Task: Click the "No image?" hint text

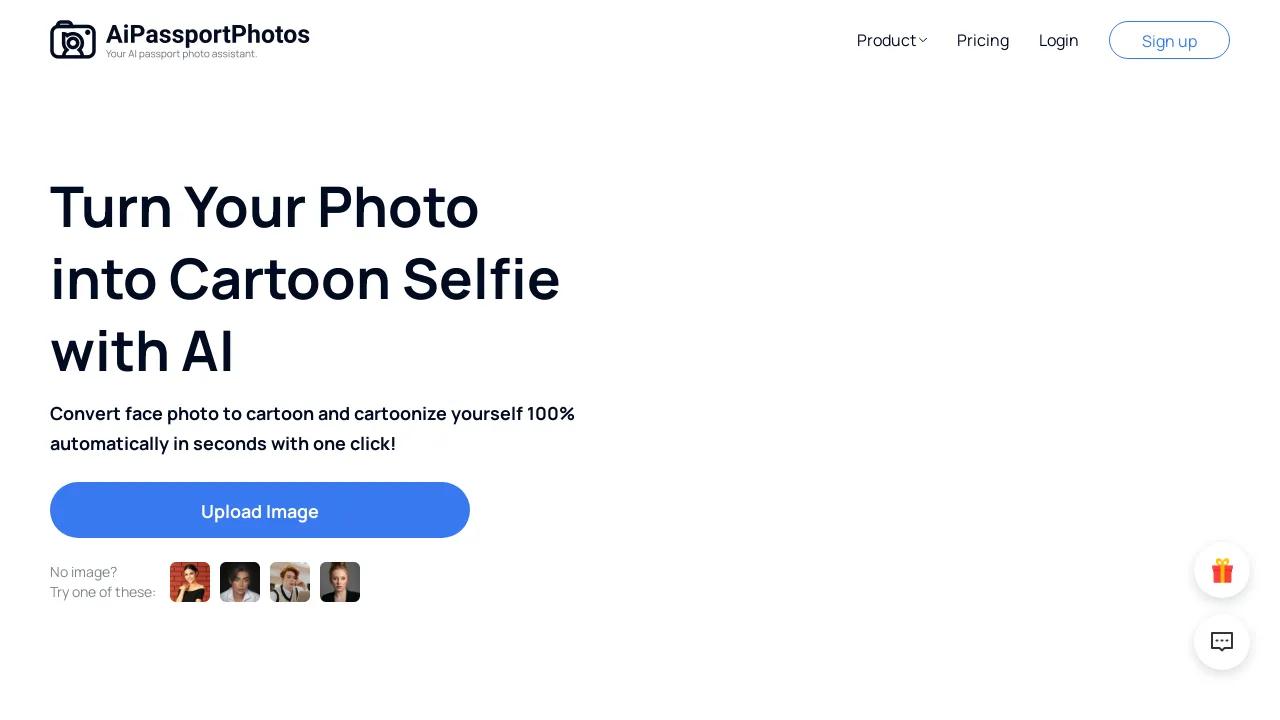Action: coord(84,572)
